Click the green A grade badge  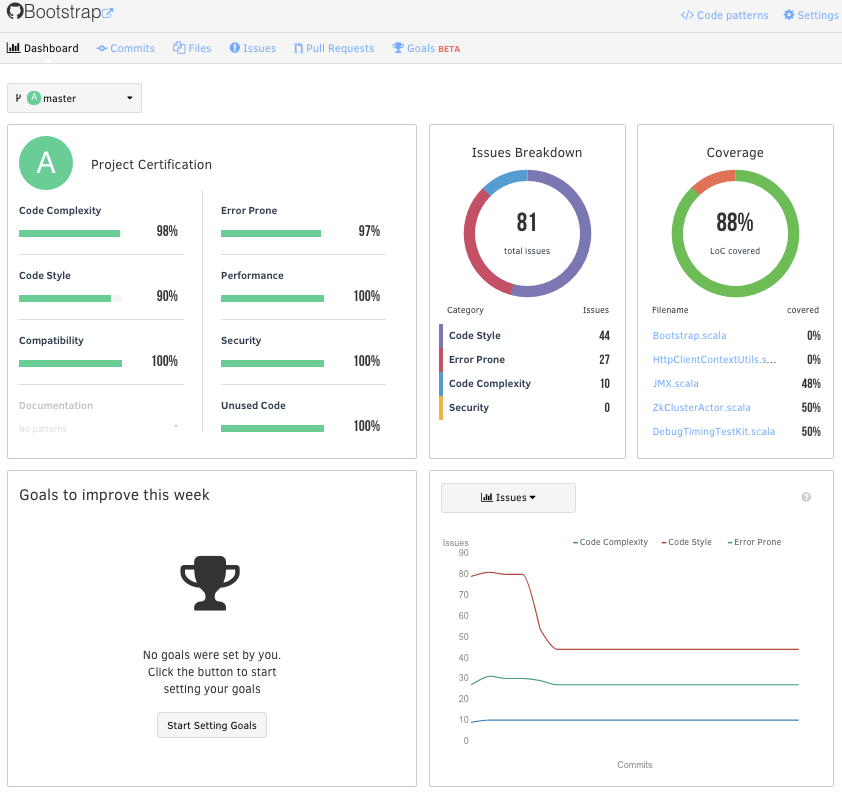point(46,163)
